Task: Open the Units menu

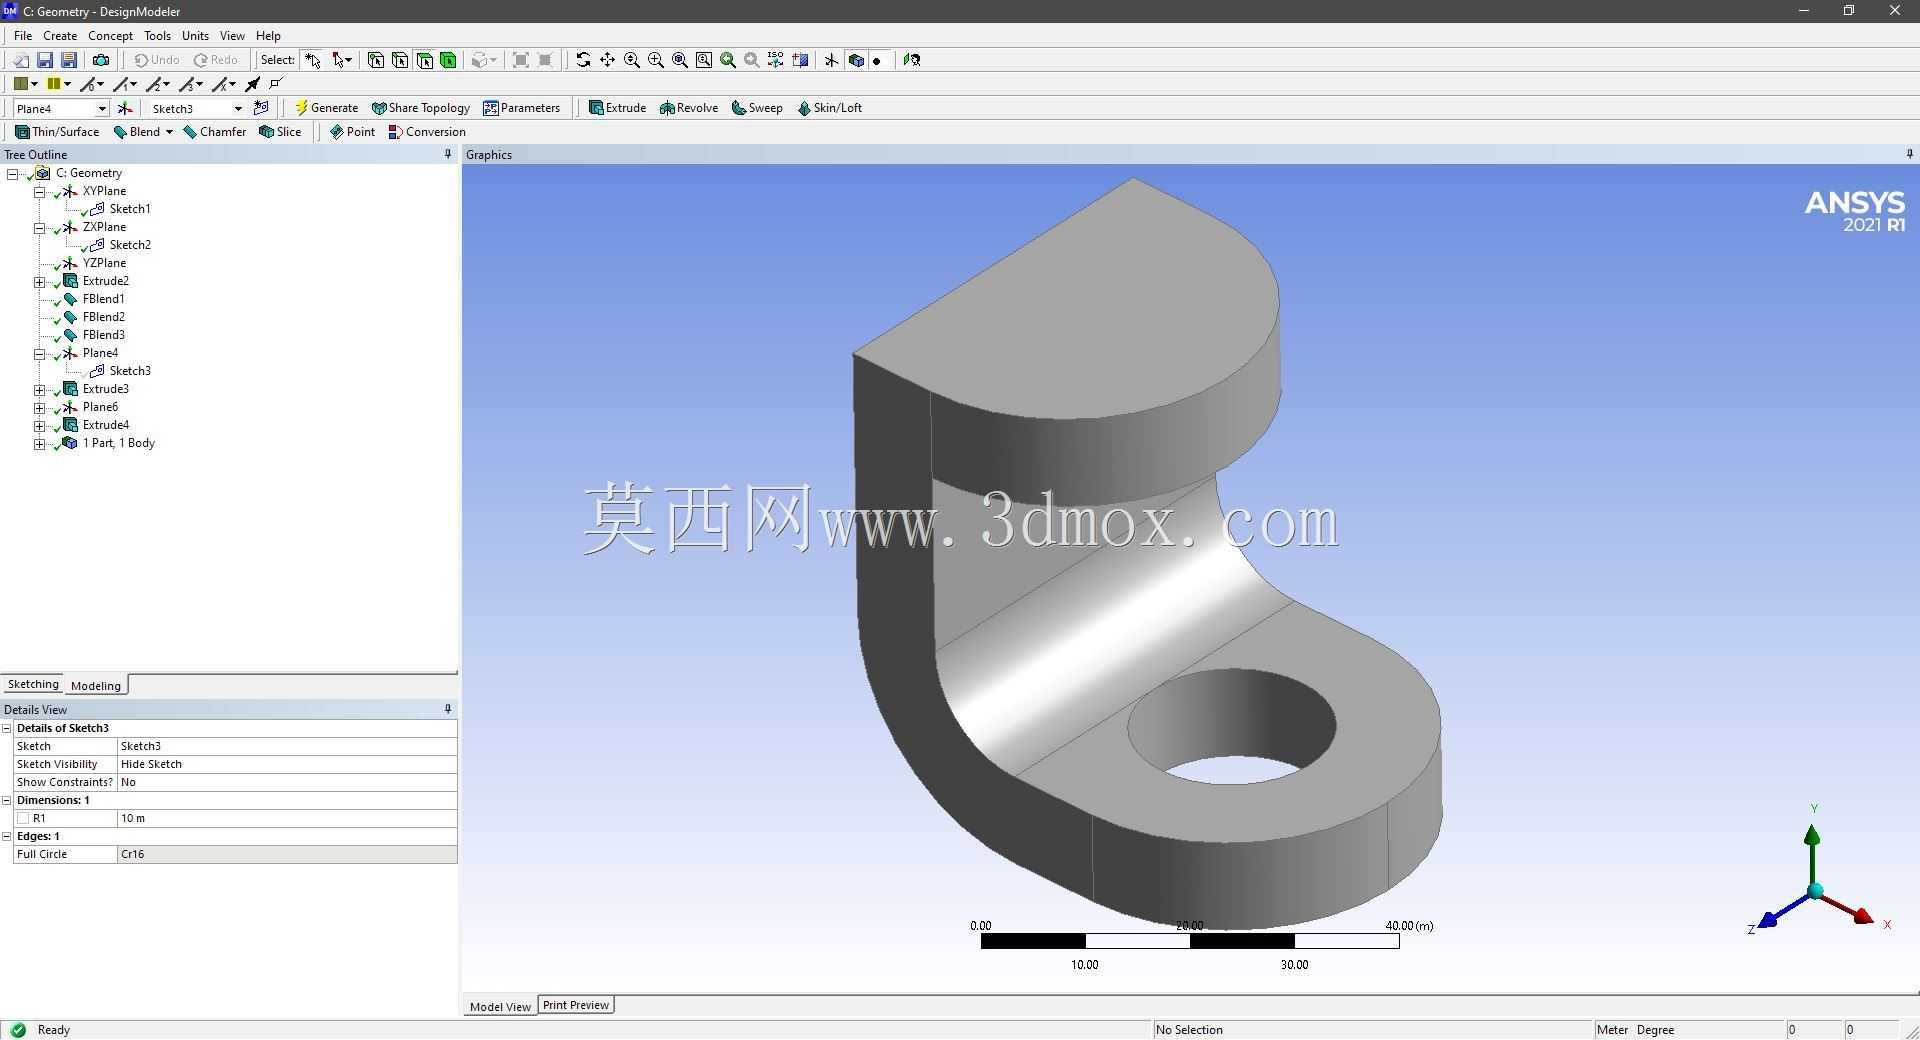Action: coord(195,35)
